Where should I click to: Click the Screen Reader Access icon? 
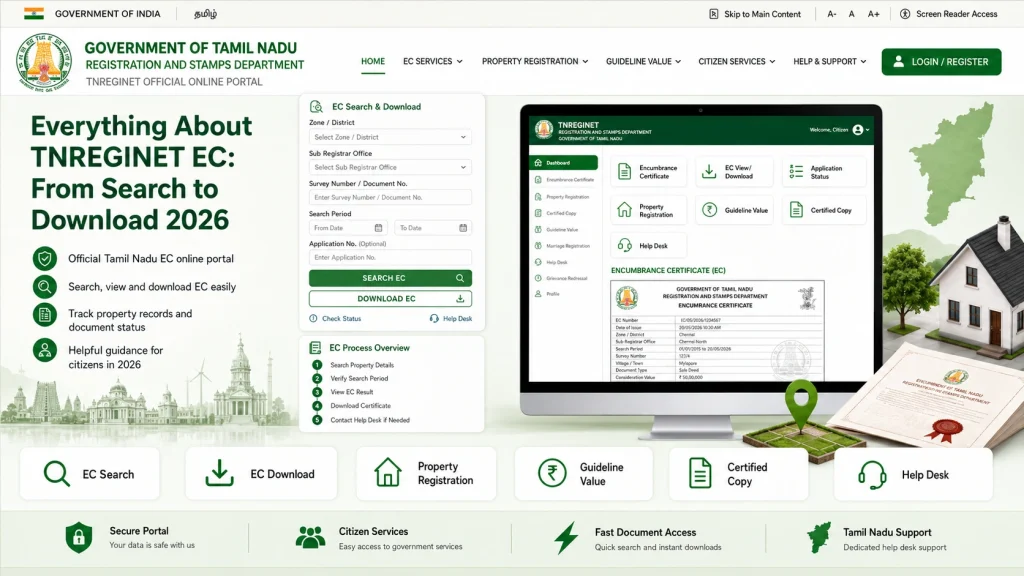pos(905,14)
